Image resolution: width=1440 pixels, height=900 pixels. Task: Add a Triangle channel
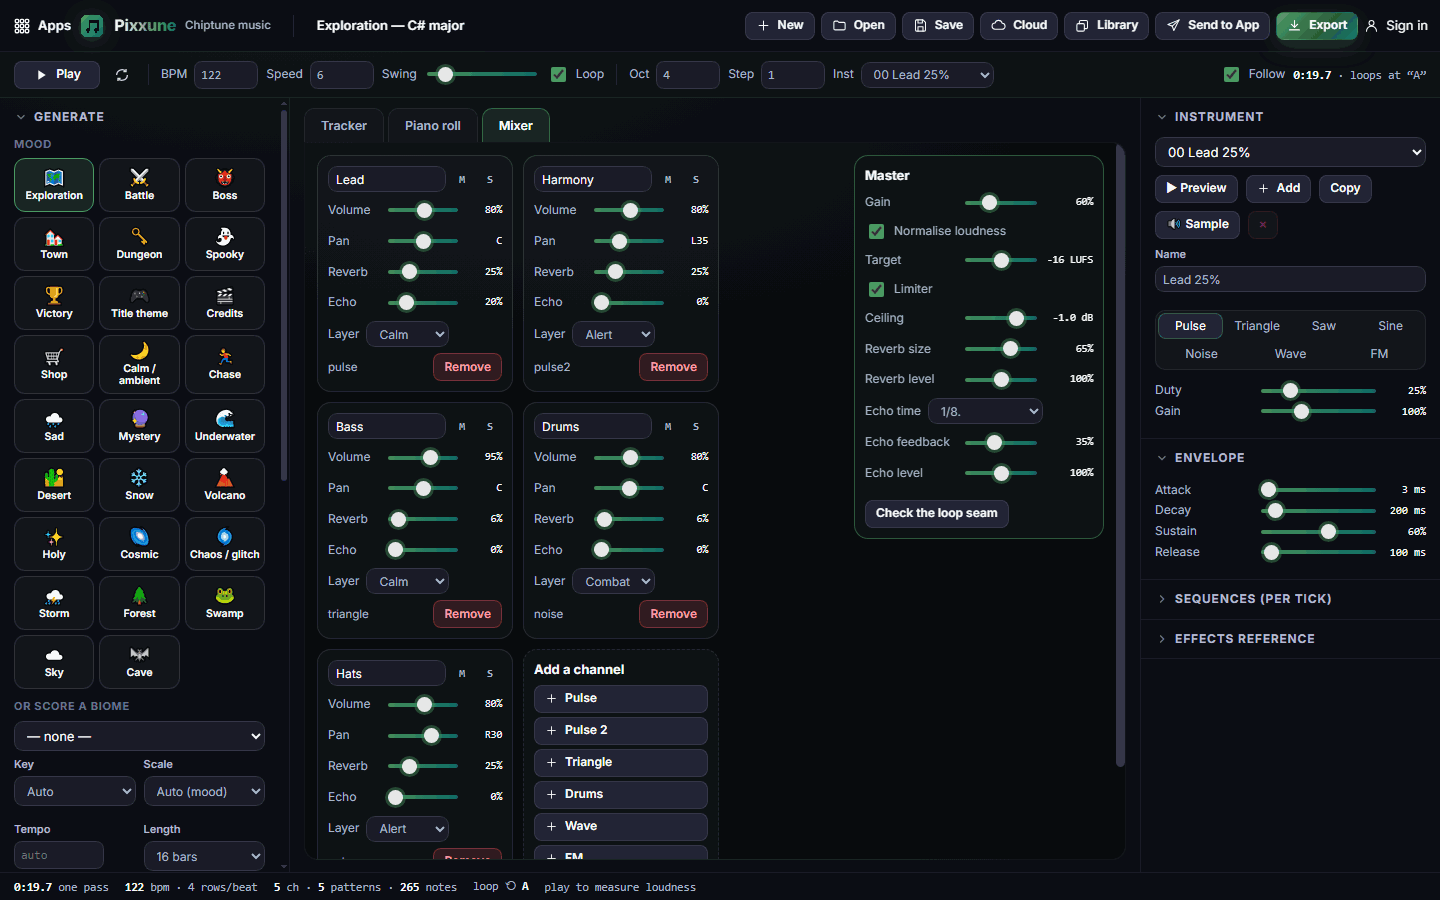point(621,763)
